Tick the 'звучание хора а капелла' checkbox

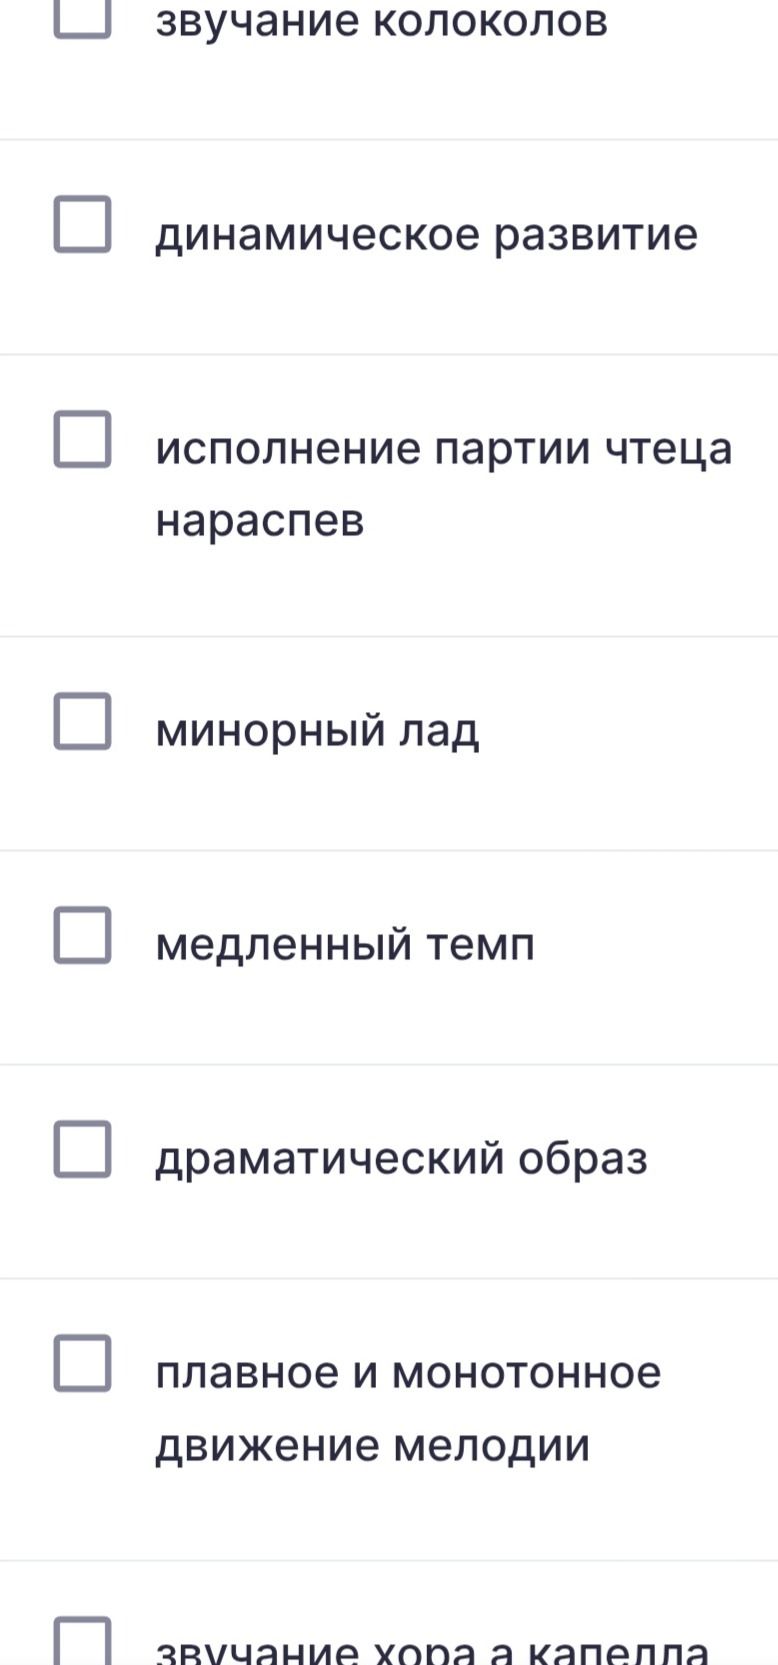pos(82,1642)
